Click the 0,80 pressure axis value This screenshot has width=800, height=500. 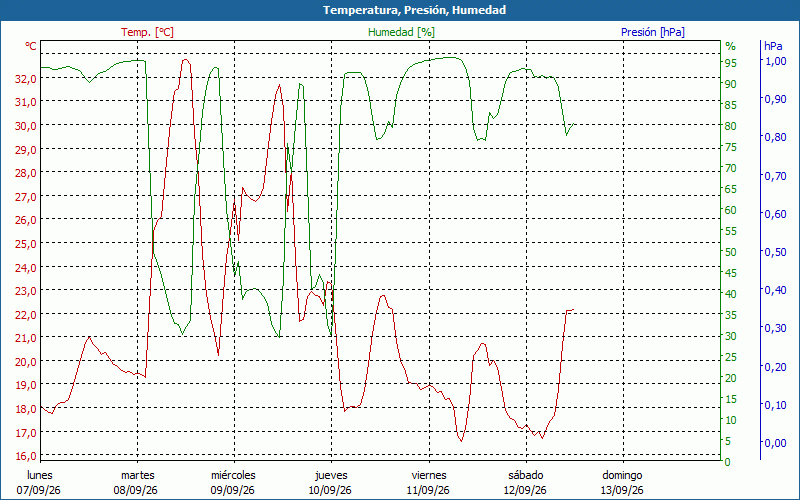pyautogui.click(x=776, y=137)
